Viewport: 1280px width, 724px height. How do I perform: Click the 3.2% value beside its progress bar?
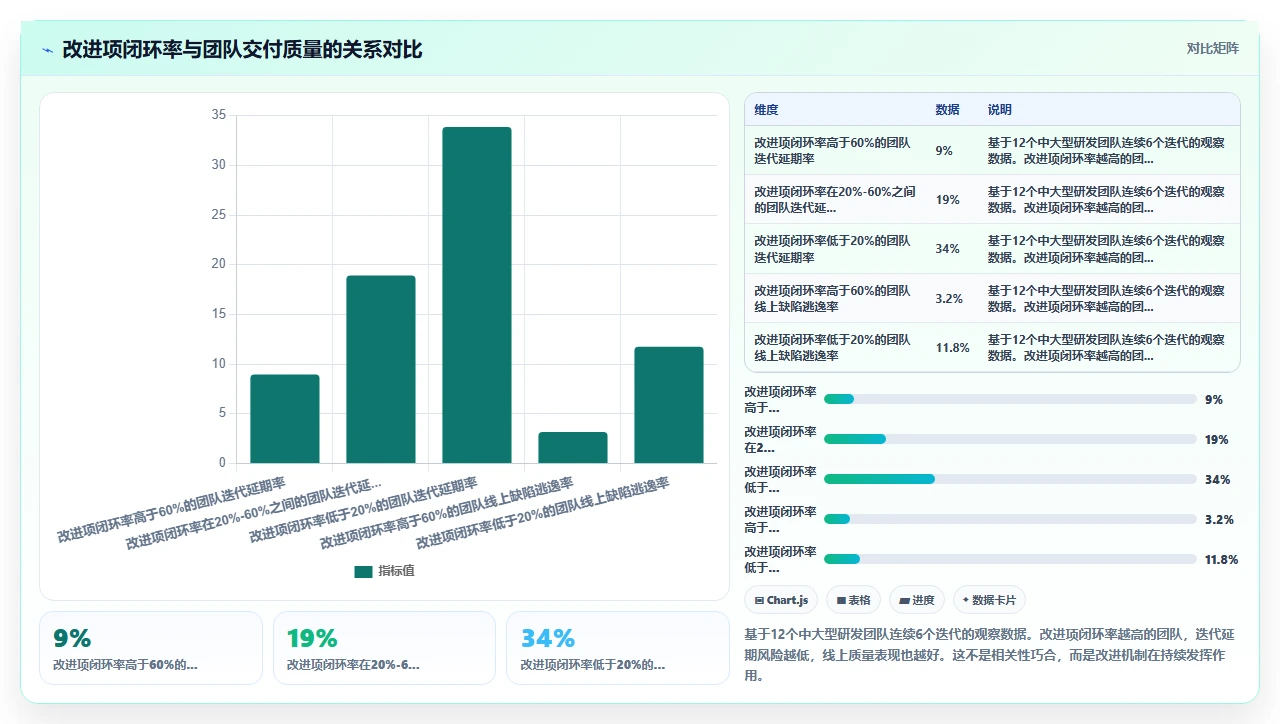(1219, 519)
